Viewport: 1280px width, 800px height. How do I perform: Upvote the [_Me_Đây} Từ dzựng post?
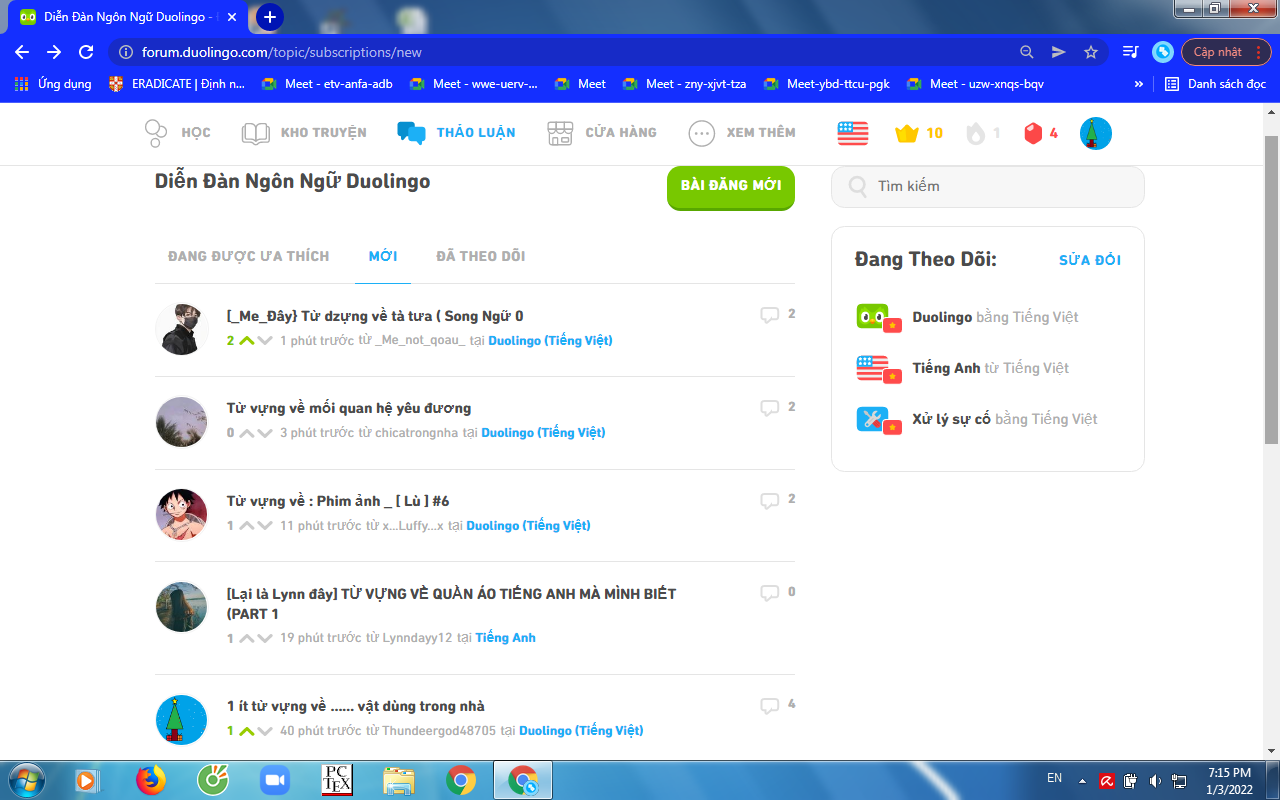click(x=246, y=341)
